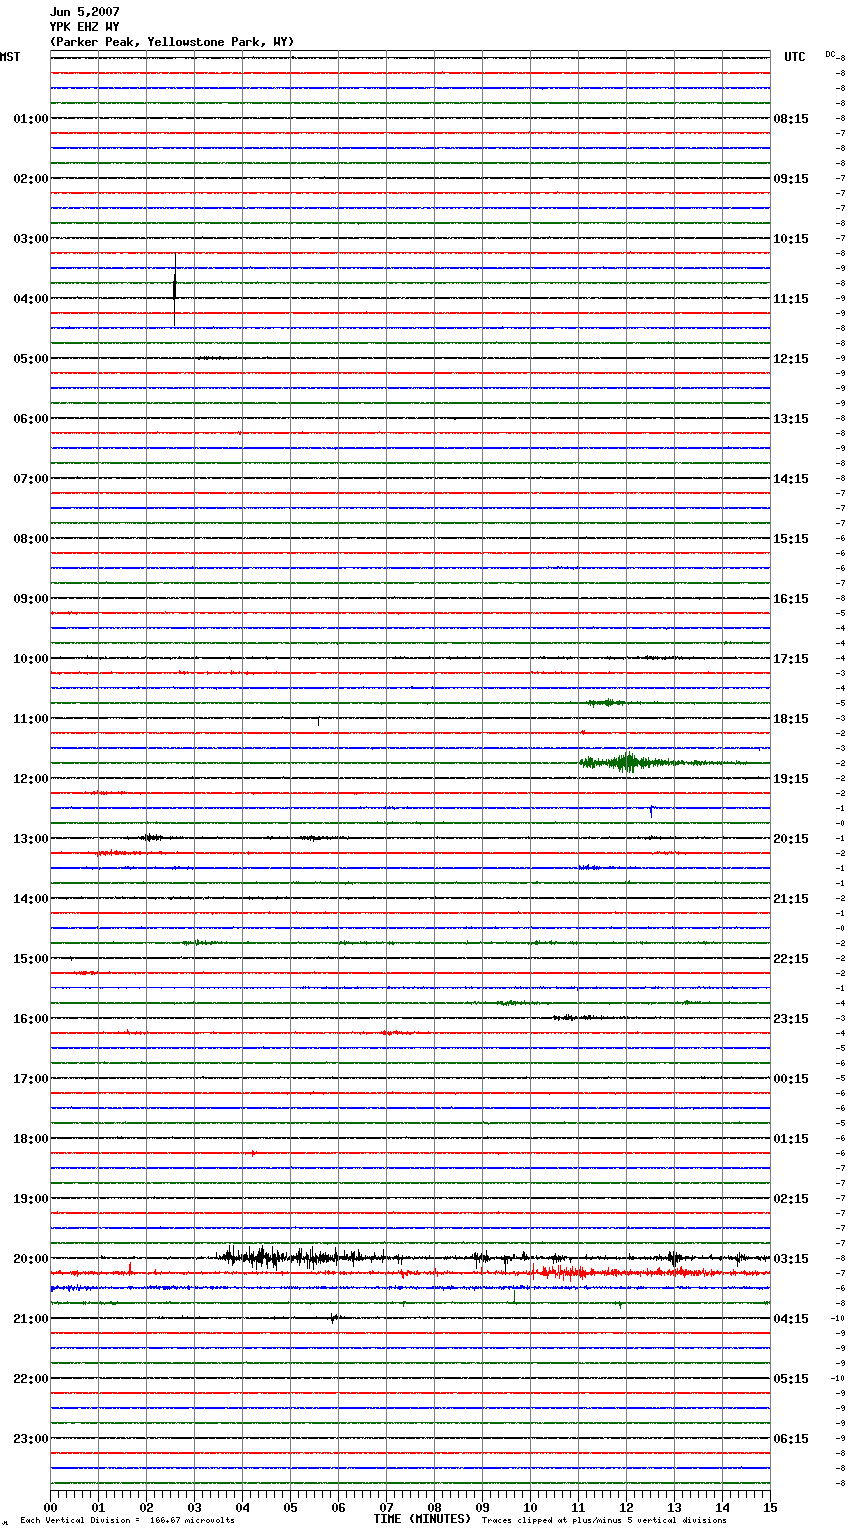
Task: Click the '19:15' UTC time label
Action: click(792, 779)
